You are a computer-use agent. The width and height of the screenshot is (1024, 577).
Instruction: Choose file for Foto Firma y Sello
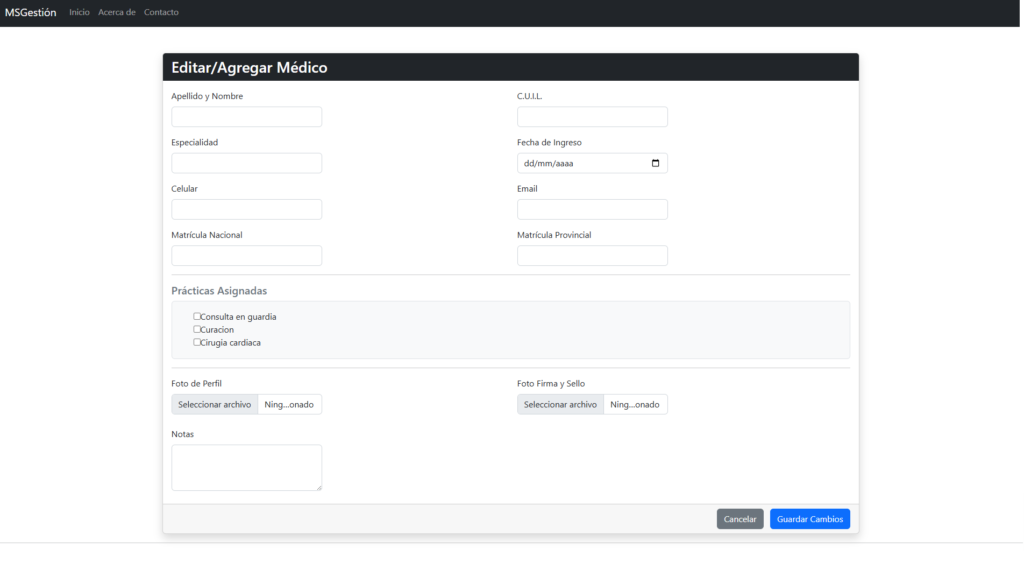pos(560,404)
